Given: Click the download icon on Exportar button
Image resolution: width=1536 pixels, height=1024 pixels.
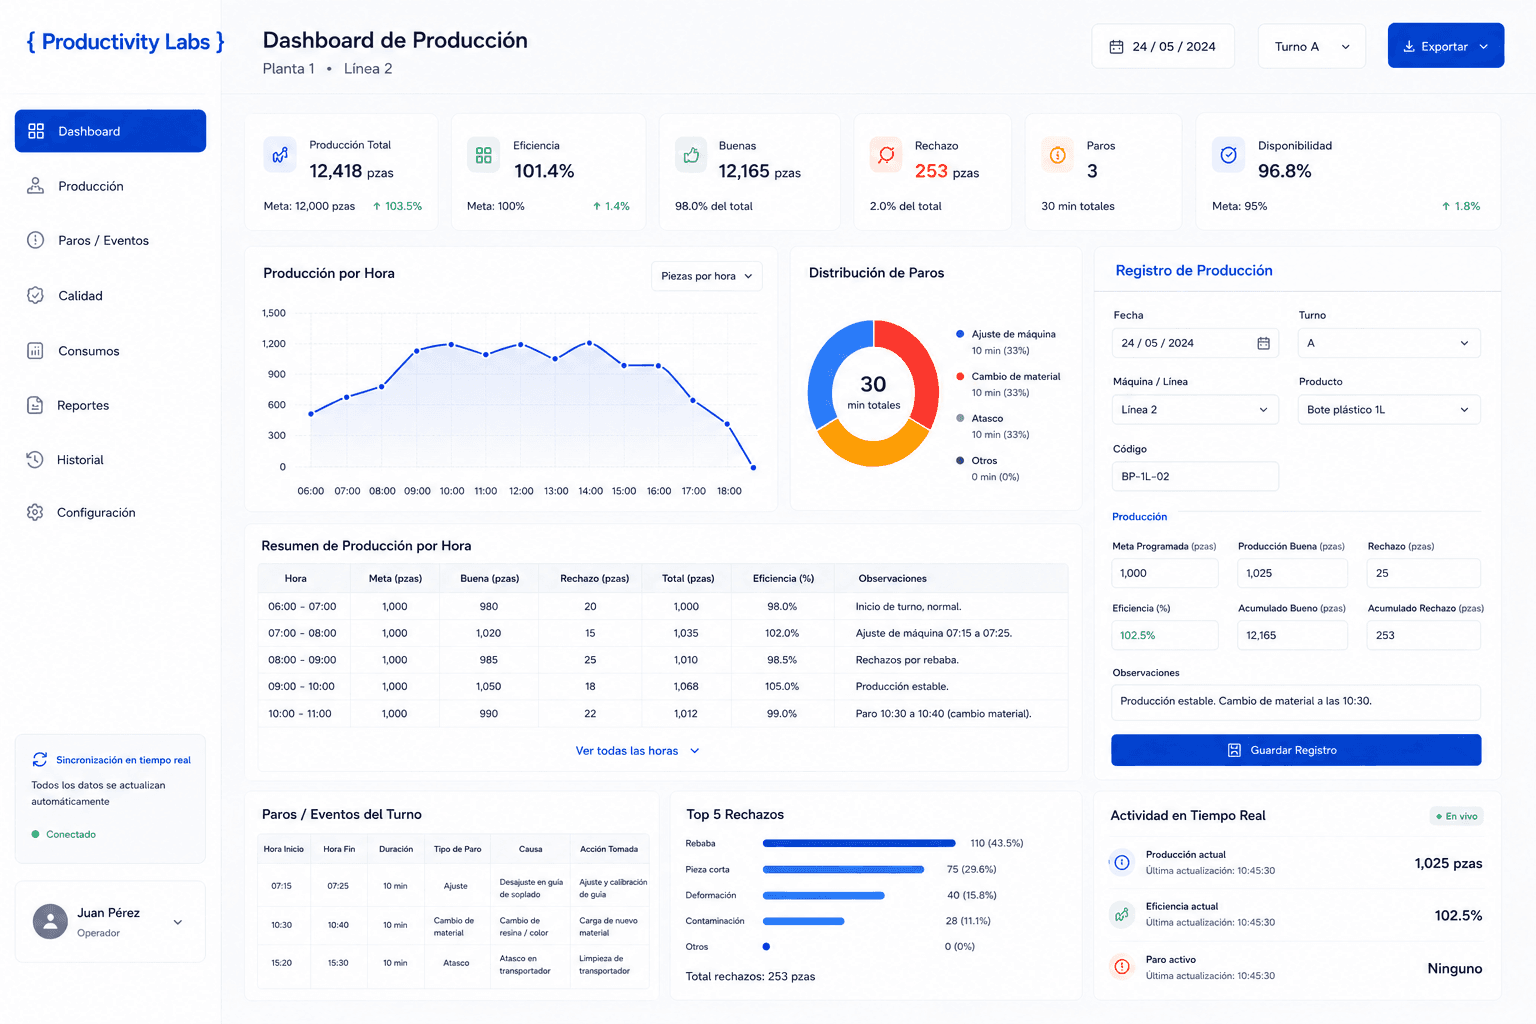Looking at the screenshot, I should pos(1409,47).
